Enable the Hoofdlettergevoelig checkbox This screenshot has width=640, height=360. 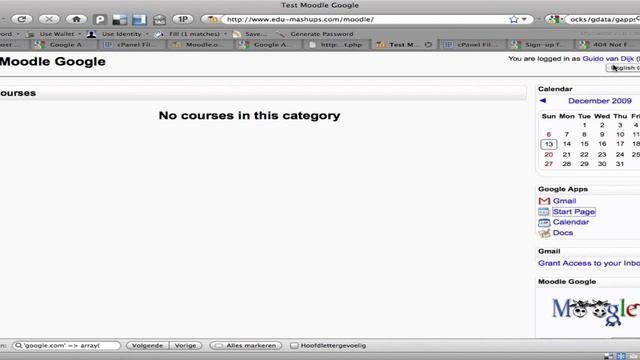pyautogui.click(x=294, y=346)
